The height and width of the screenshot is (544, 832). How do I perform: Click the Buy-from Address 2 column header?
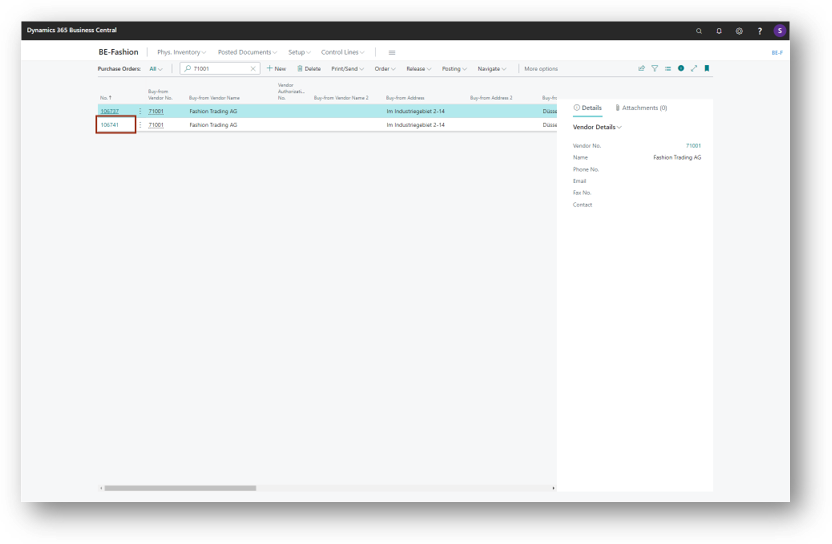[x=491, y=98]
